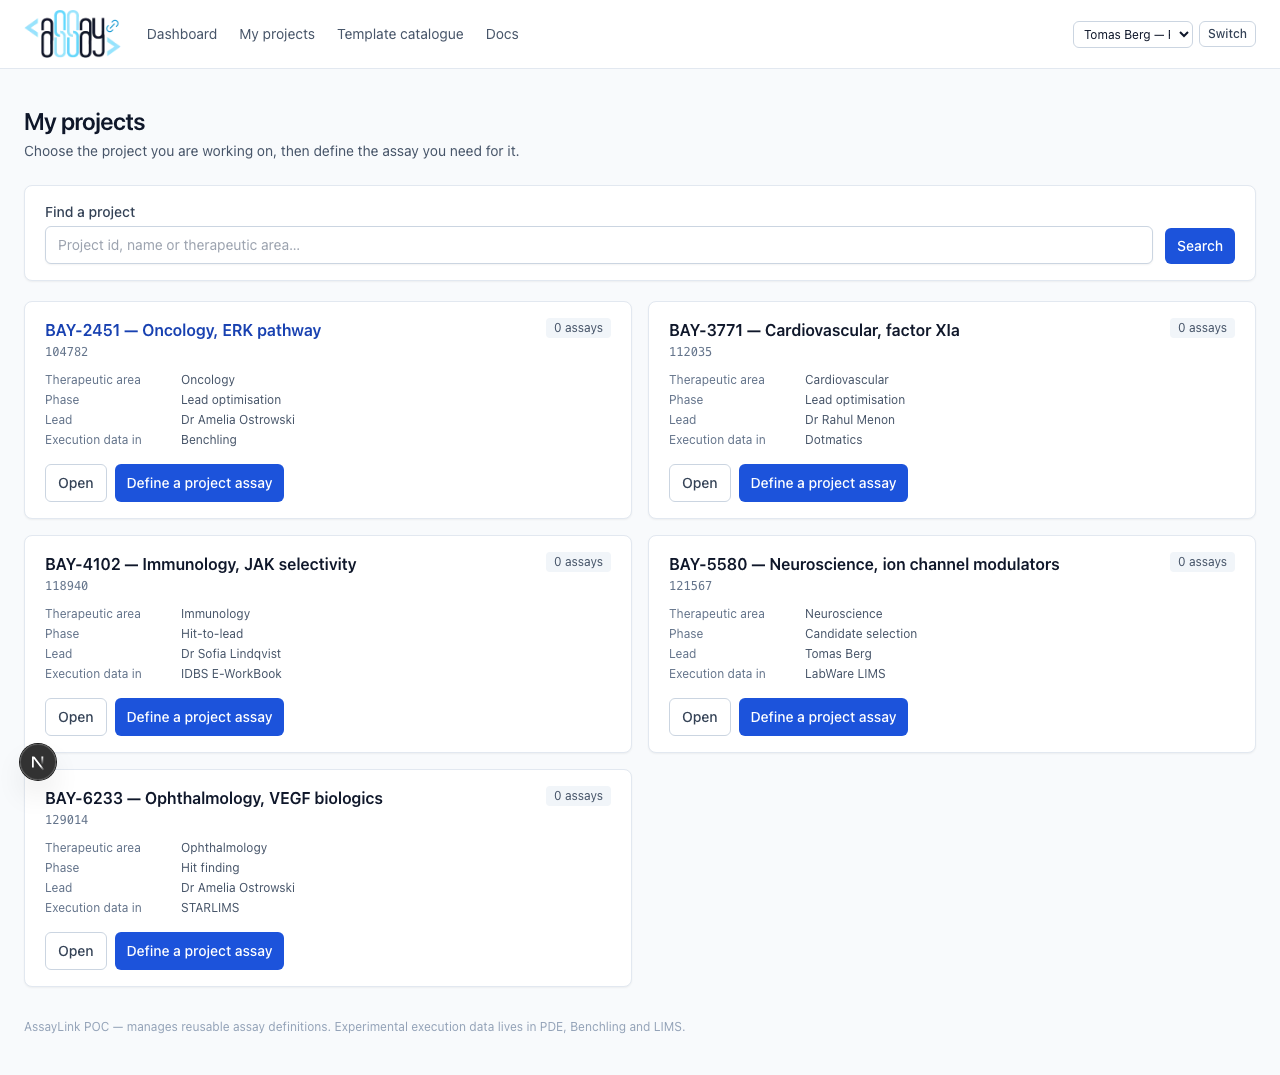
Task: Select the BAY-4102 Immunology, JAK selectivity title
Action: coord(200,564)
